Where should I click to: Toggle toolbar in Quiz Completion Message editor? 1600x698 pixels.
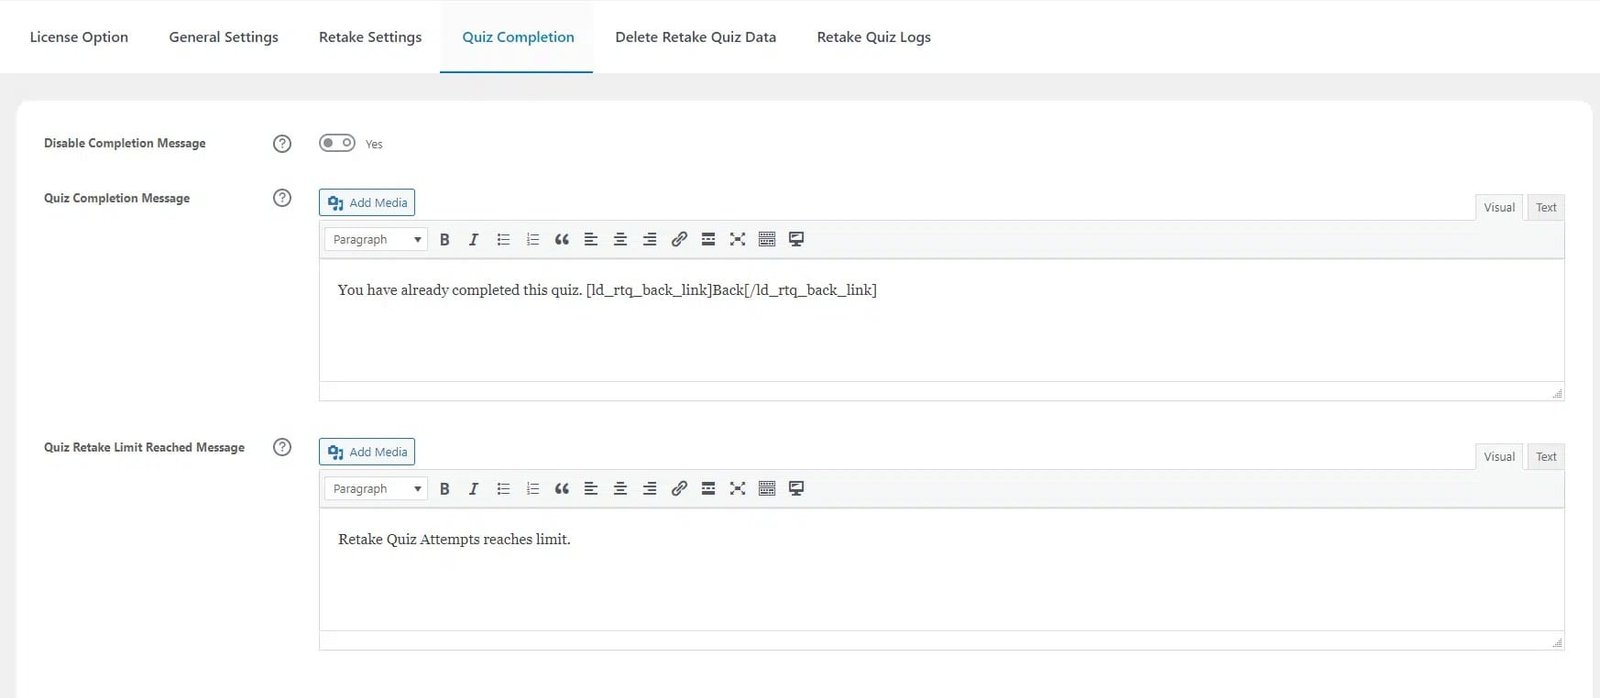point(767,239)
